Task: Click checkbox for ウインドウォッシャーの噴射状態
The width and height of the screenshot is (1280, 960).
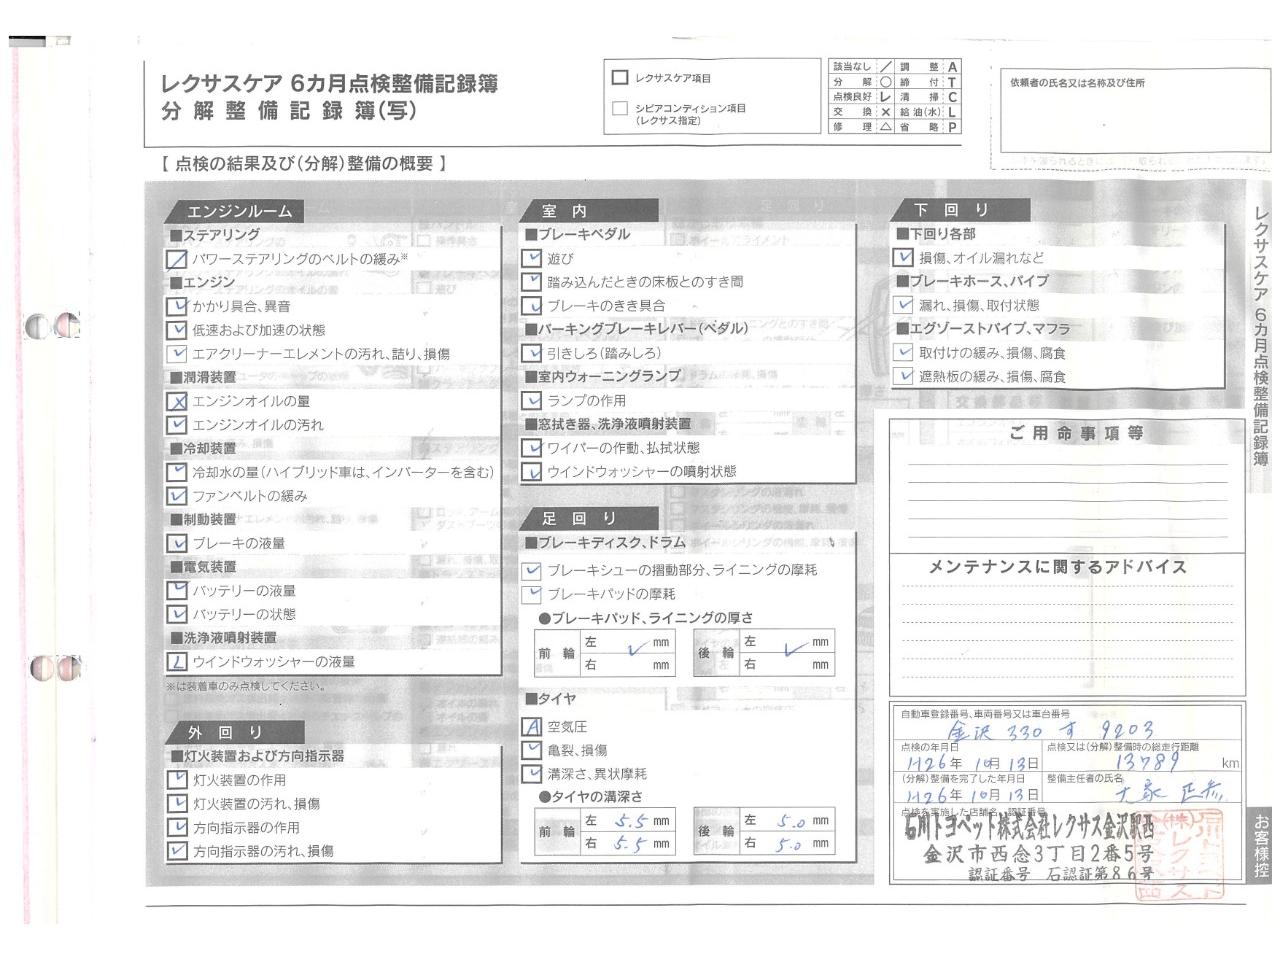Action: point(532,472)
